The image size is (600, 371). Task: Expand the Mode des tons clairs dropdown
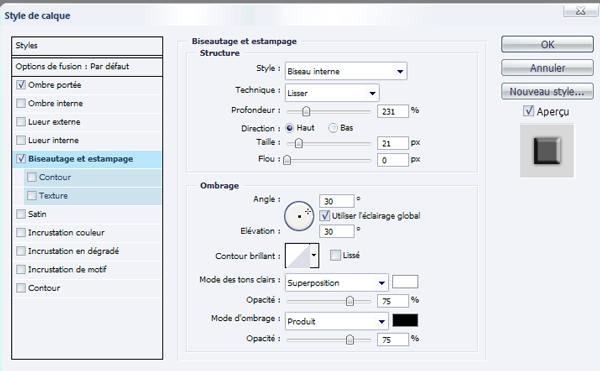point(337,283)
